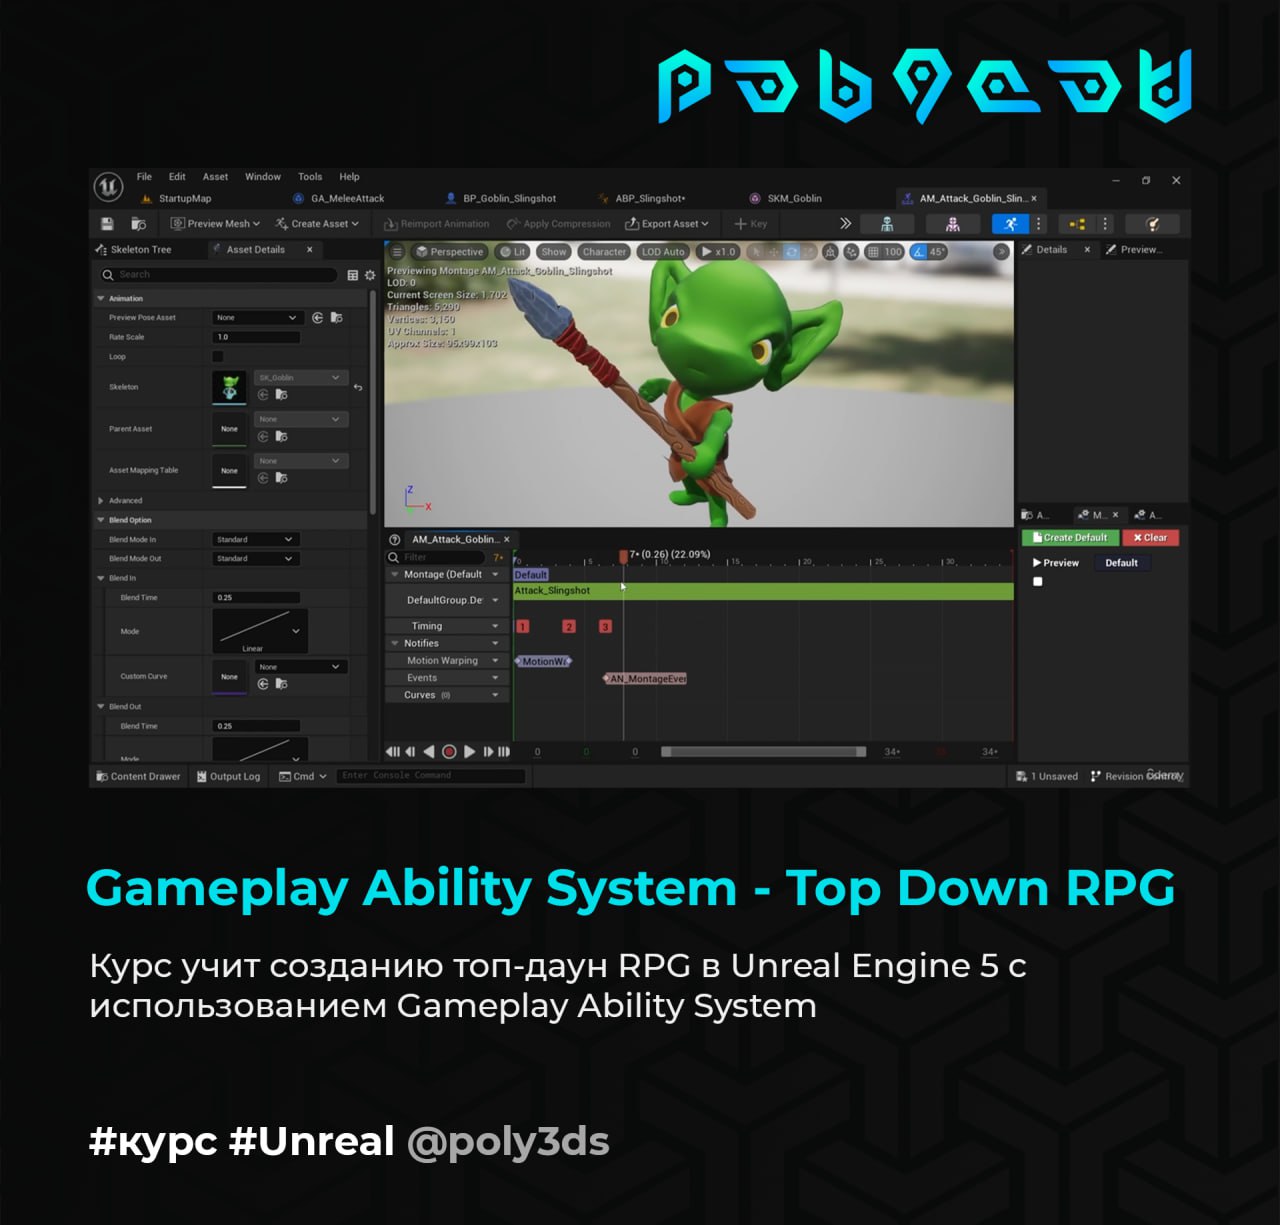
Task: Click the red record button
Action: pyautogui.click(x=449, y=752)
